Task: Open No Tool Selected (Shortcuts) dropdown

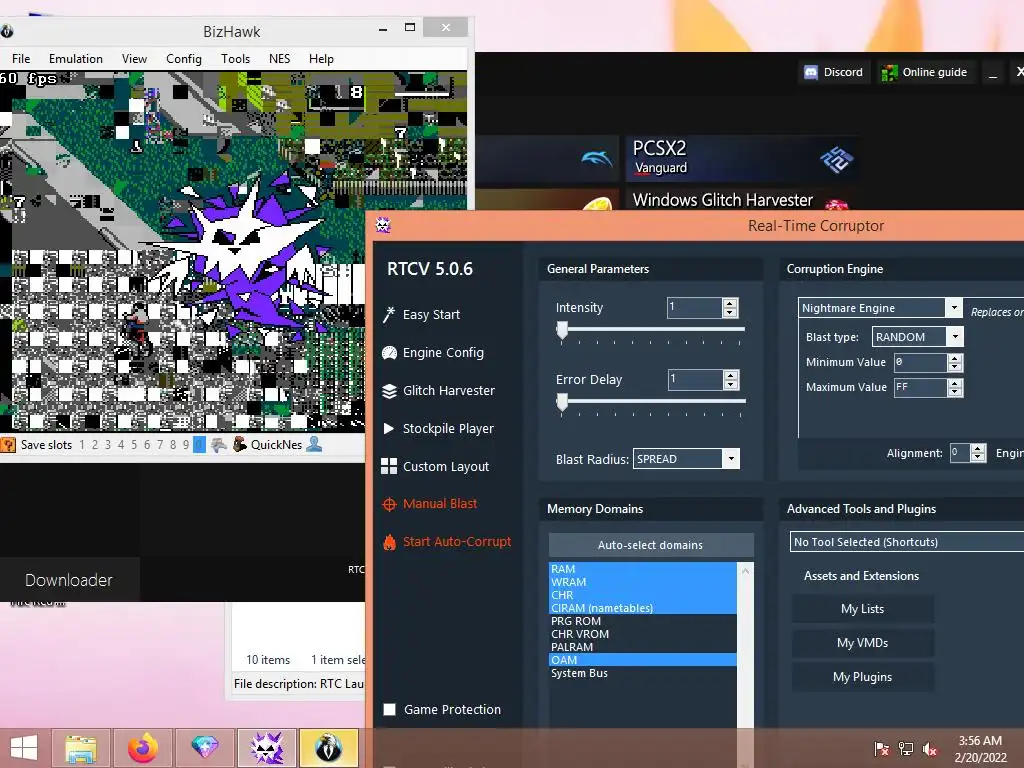Action: 908,542
